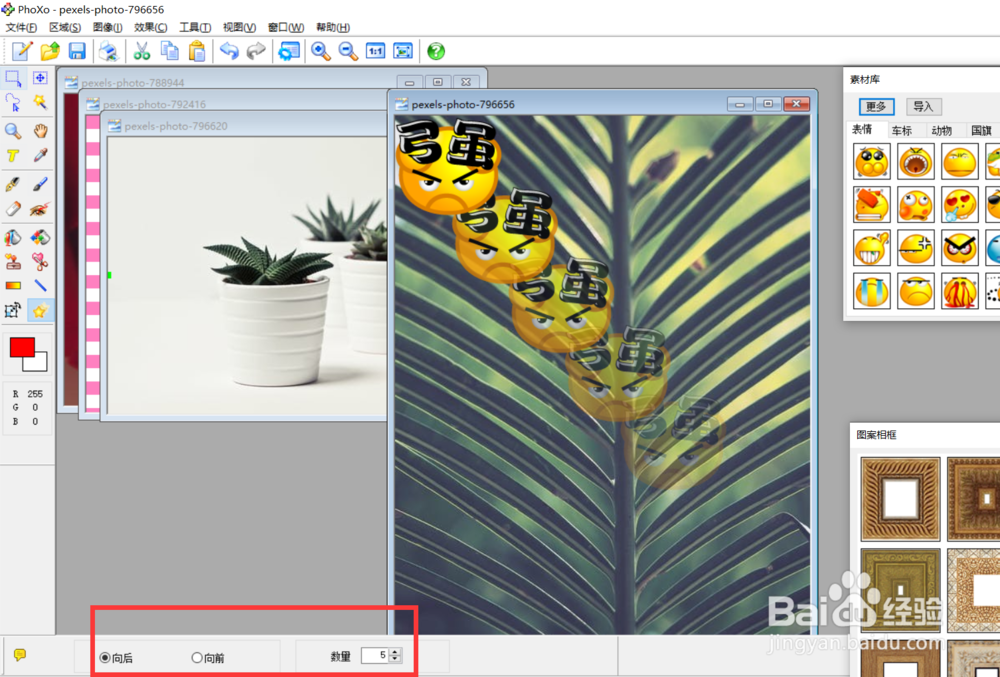This screenshot has width=1000, height=677.
Task: Choose the 向后 radio option
Action: pyautogui.click(x=117, y=657)
